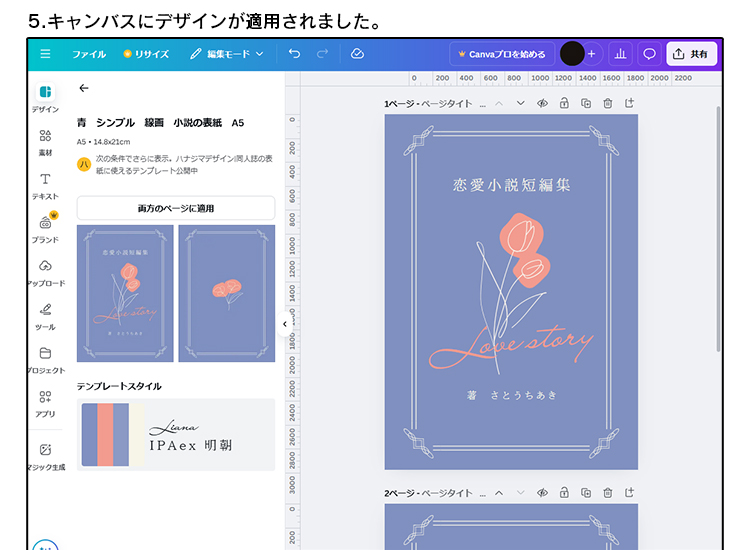Screen dimensions: 750x550
Task: Select author line 著 さとうちあき on canvas
Action: pos(511,395)
